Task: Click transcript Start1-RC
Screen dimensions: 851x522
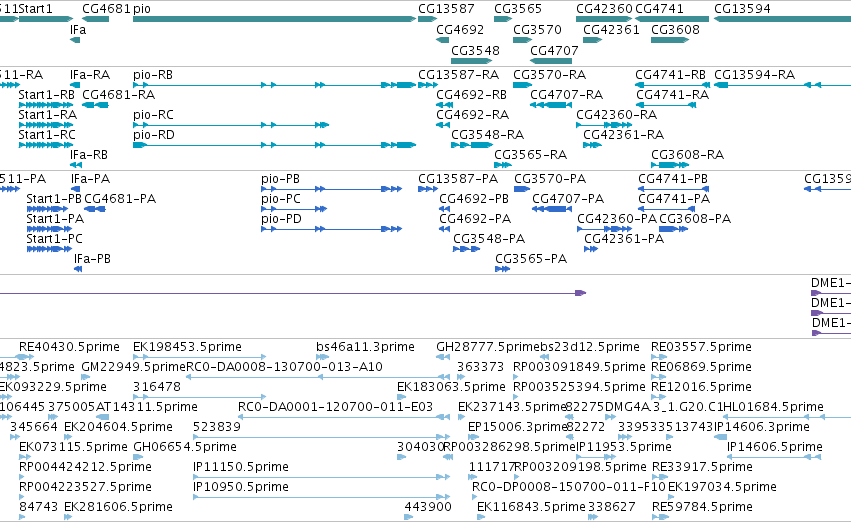Action: [46, 145]
